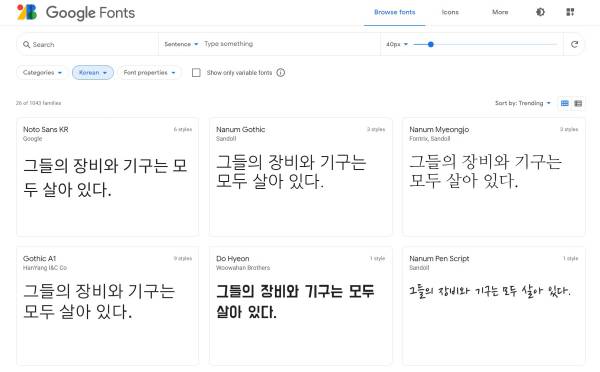Click HanYang I&C Co designer name
Screen dimensions: 600x372
click(x=45, y=268)
